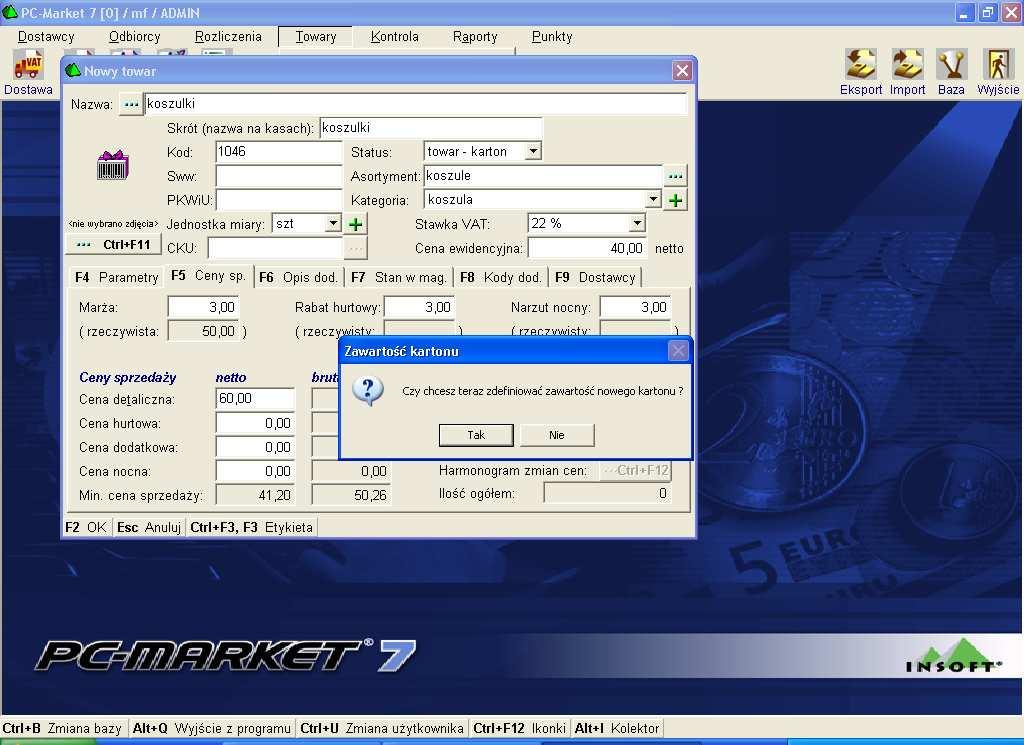Viewport: 1024px width, 745px height.
Task: Open the Rozliczenia menu
Action: 228,37
